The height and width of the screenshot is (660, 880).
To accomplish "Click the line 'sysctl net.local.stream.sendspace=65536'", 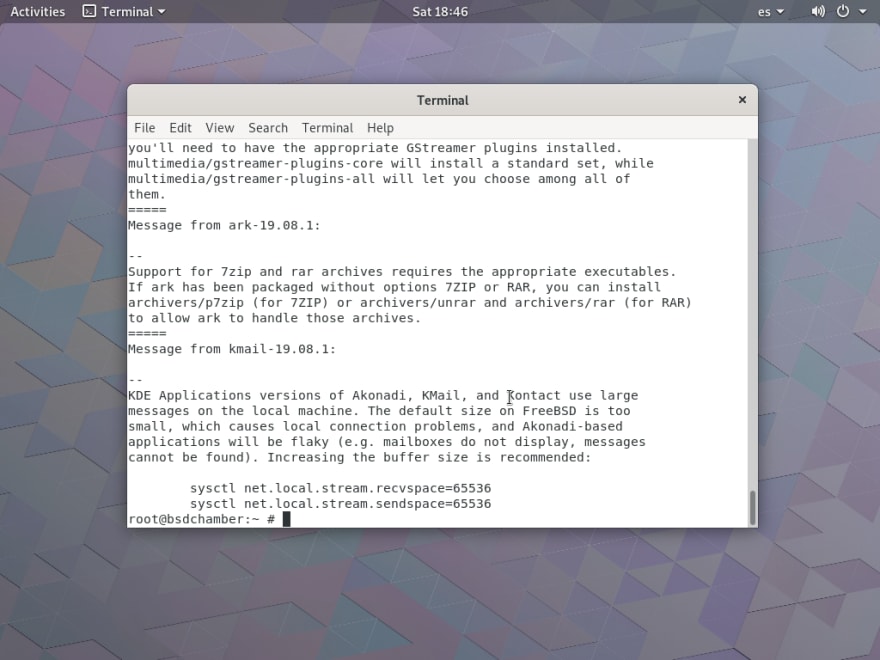I will click(341, 504).
